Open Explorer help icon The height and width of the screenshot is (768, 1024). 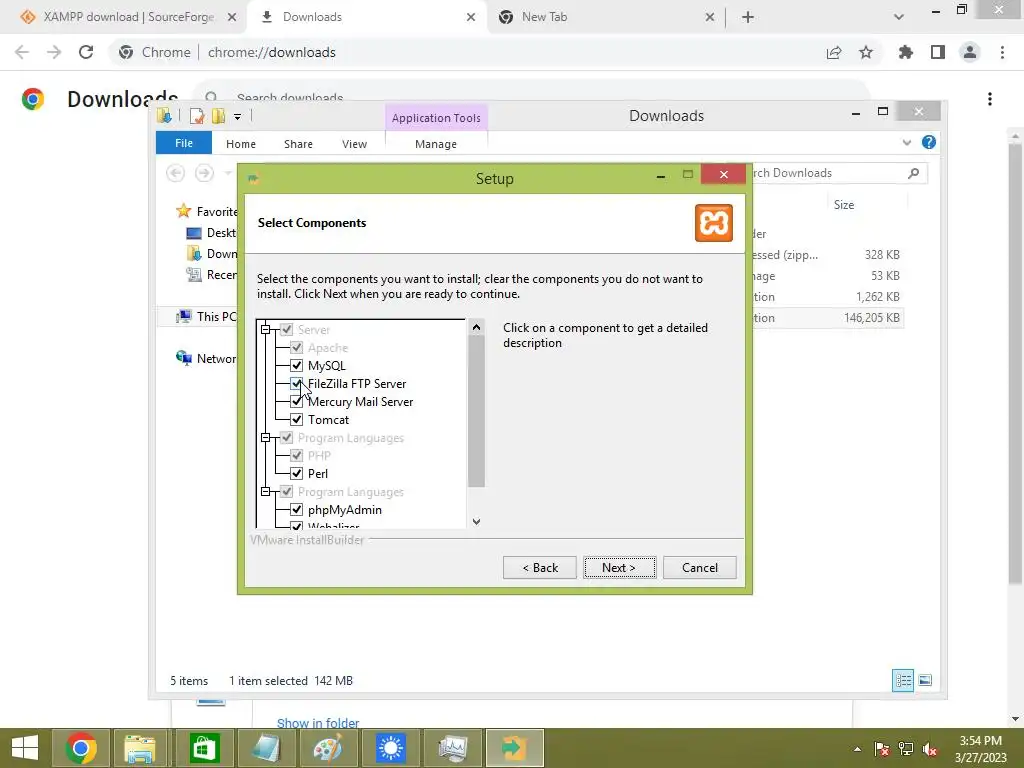pos(929,142)
